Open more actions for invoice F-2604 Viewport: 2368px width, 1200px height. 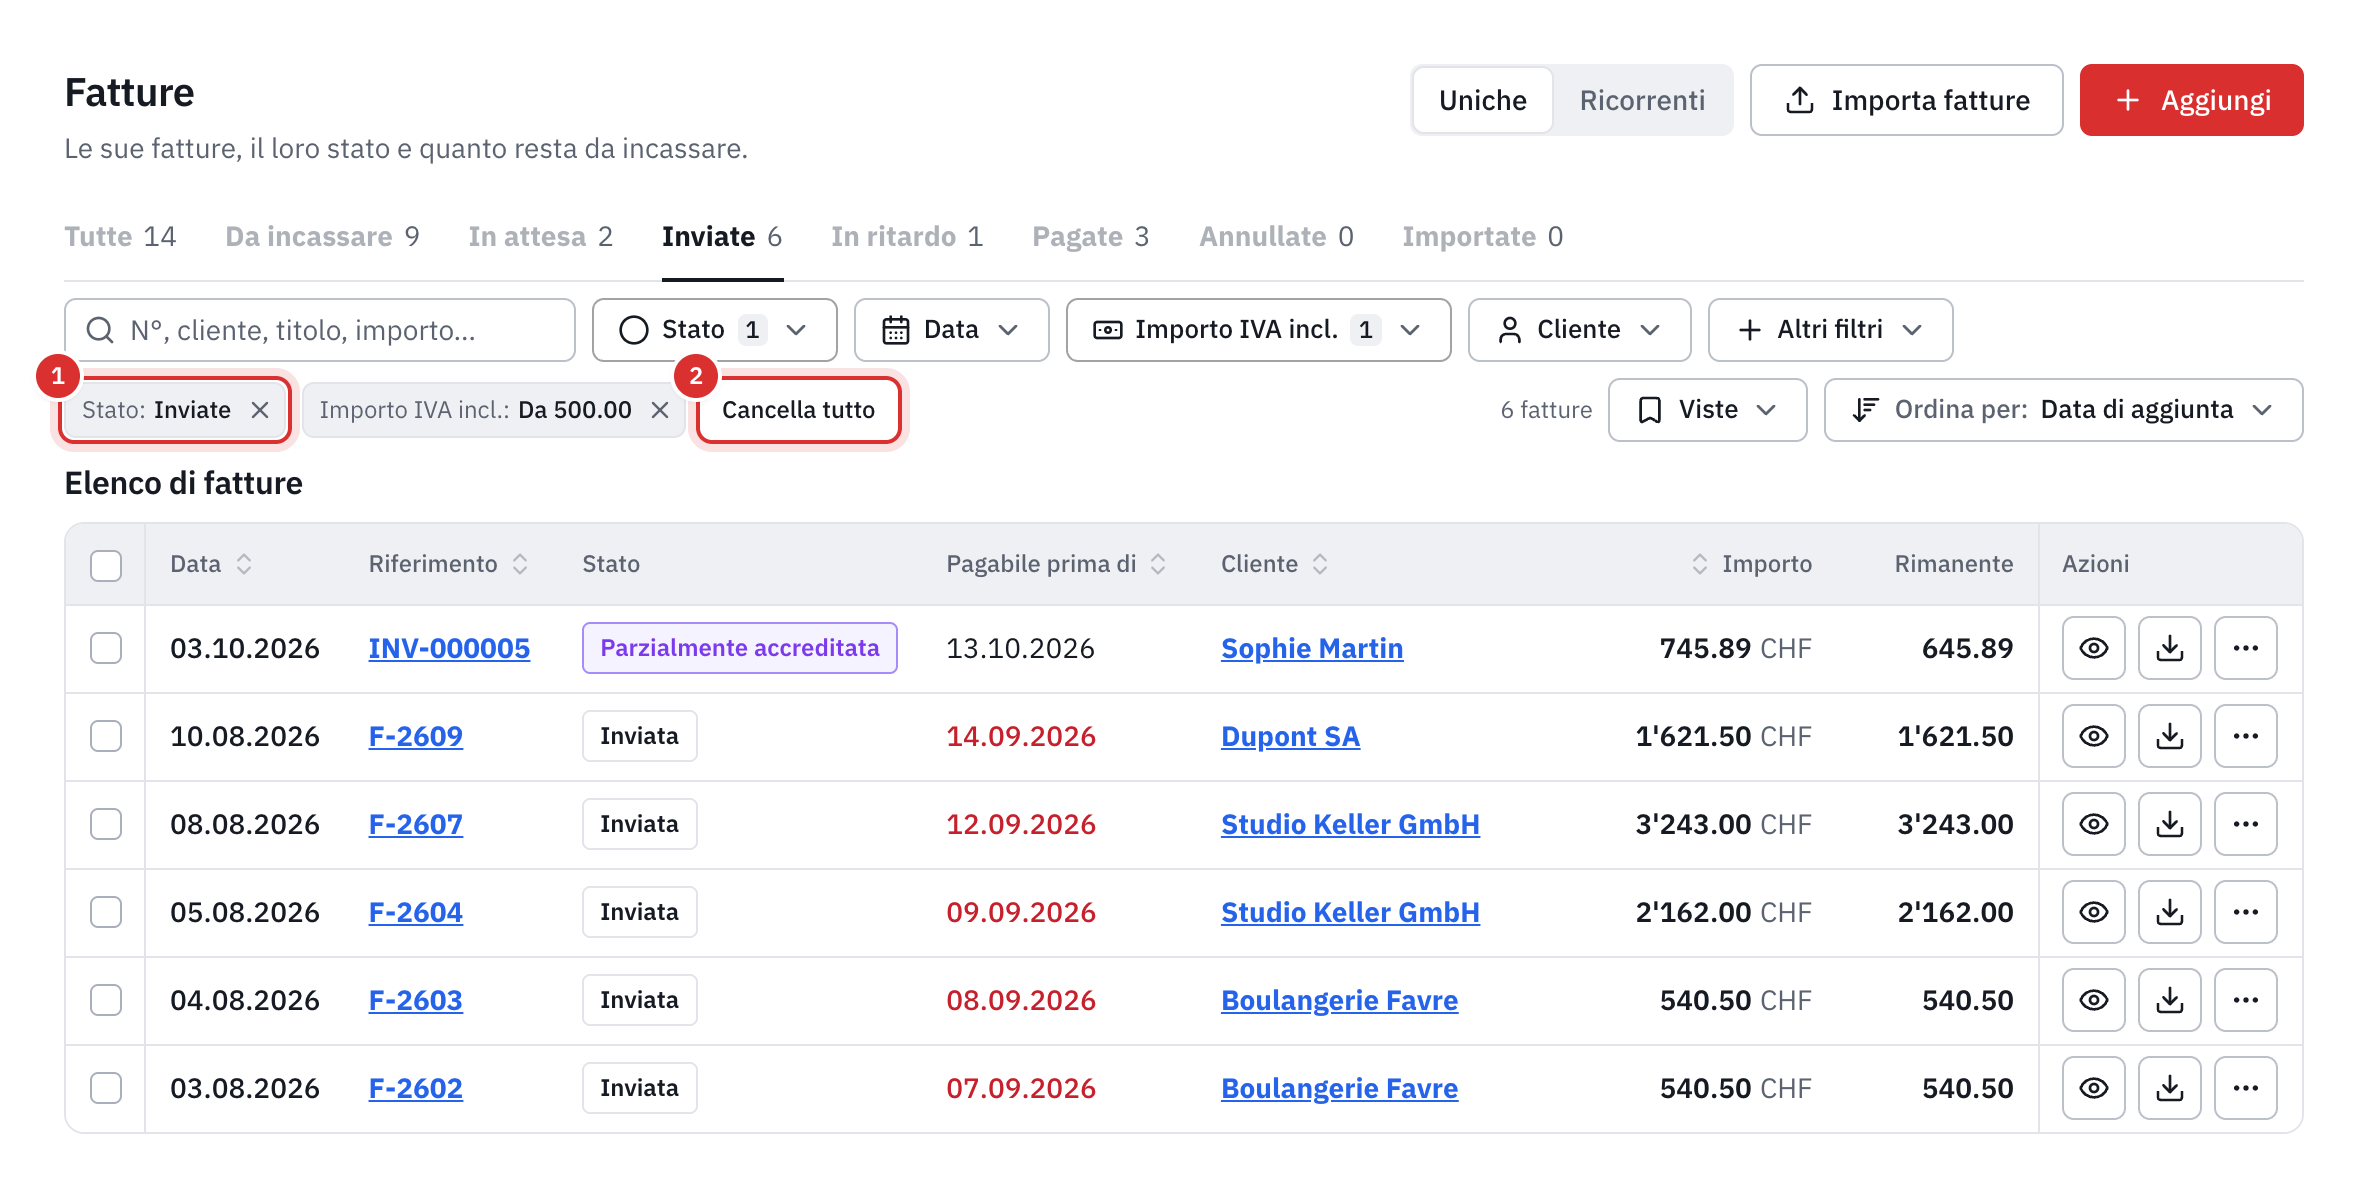pyautogui.click(x=2245, y=912)
